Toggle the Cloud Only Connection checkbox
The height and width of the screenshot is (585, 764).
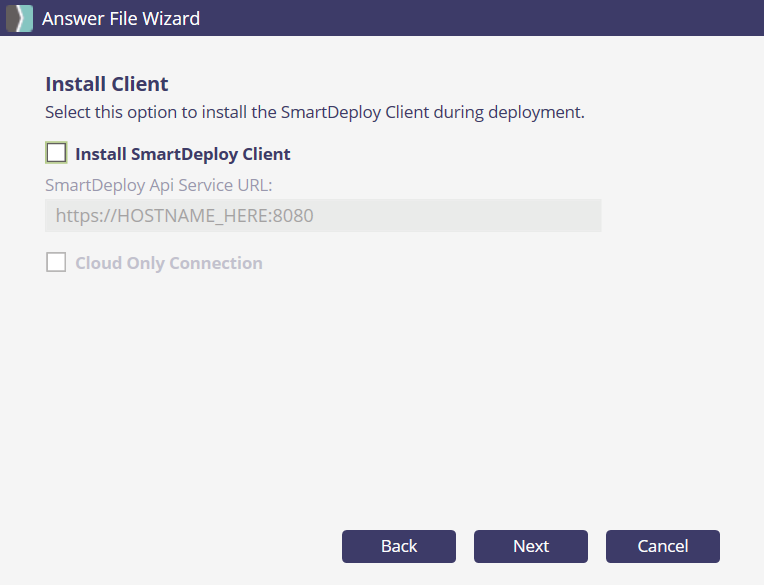tap(57, 262)
